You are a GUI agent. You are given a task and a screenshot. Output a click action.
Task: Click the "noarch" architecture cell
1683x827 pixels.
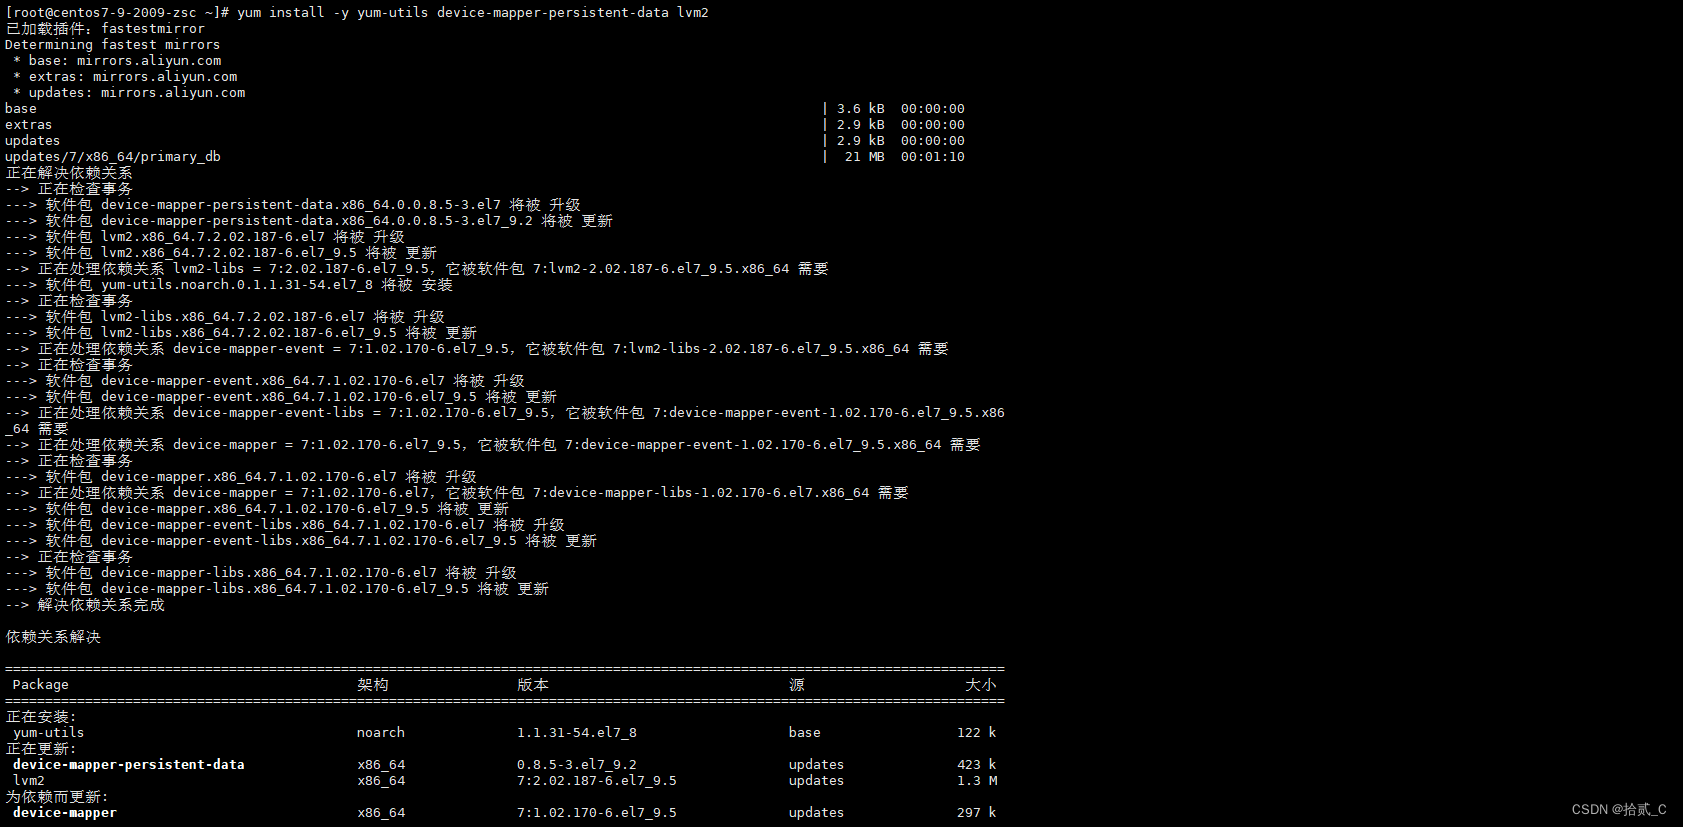[381, 733]
